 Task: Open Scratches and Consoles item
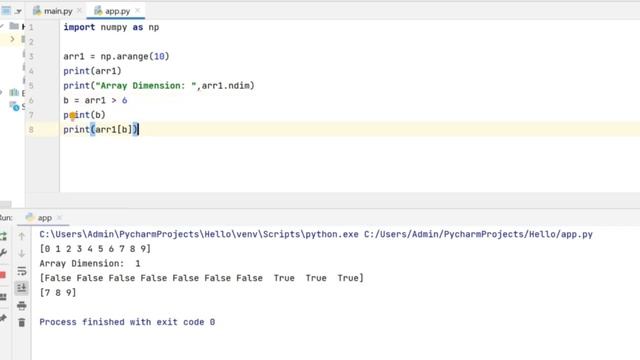tap(17, 107)
